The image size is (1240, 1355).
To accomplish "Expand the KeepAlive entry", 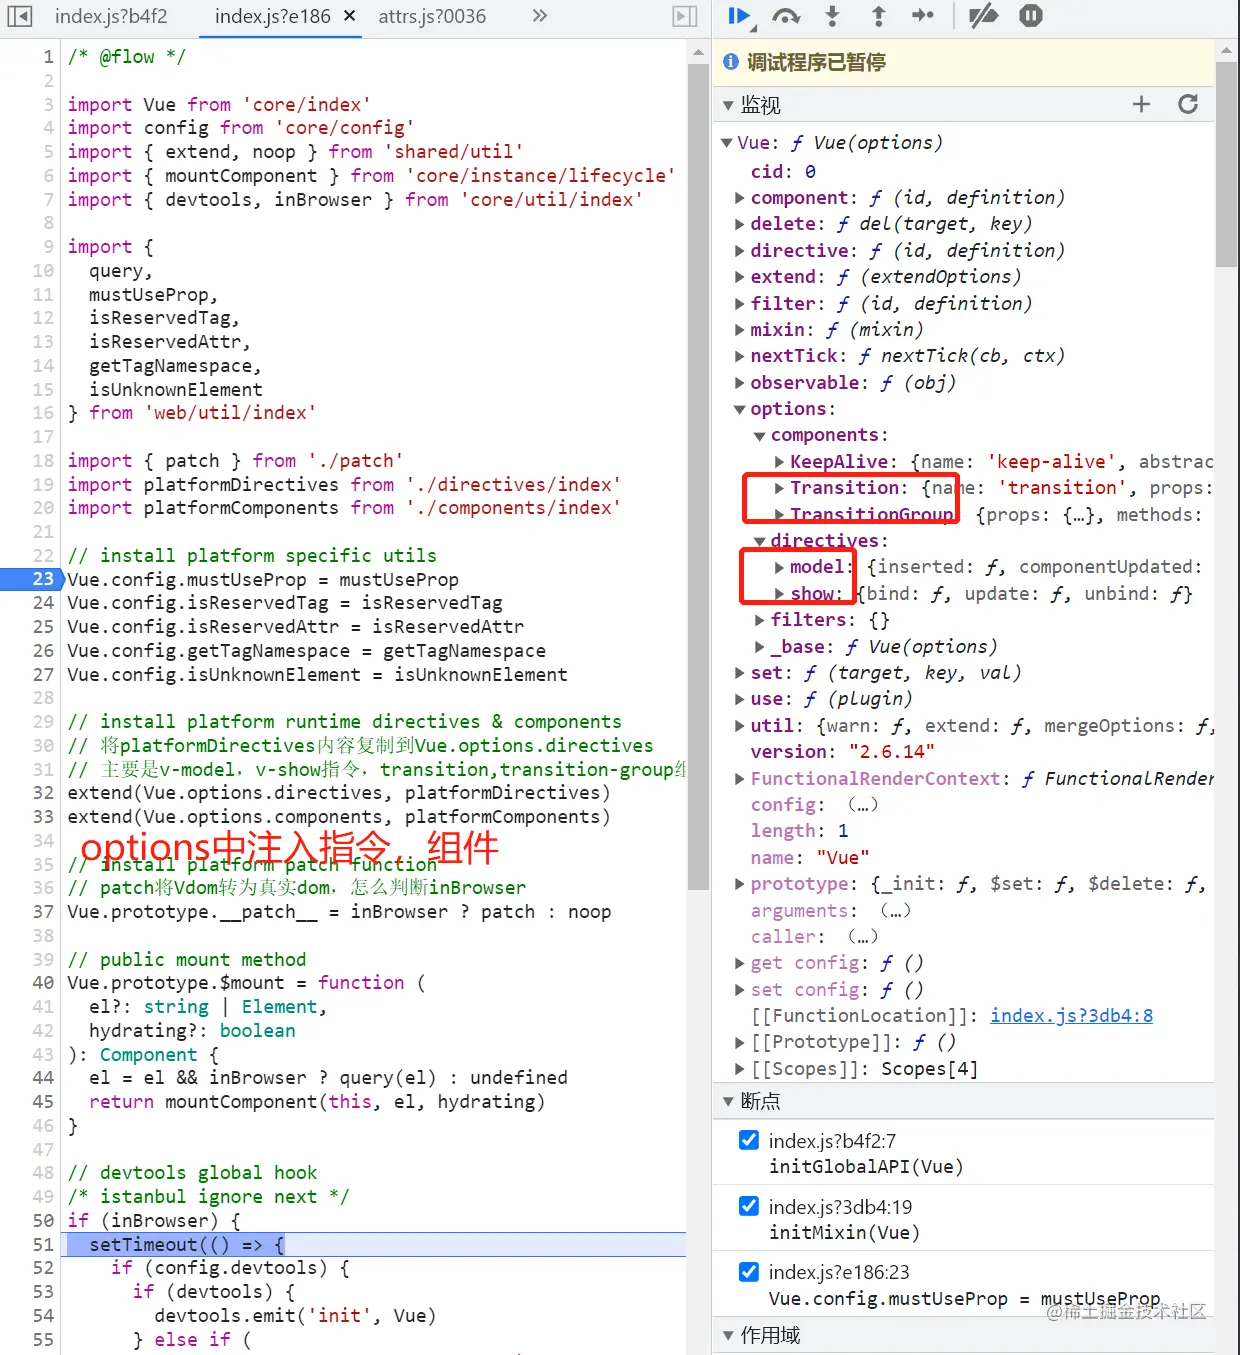I will (x=779, y=462).
